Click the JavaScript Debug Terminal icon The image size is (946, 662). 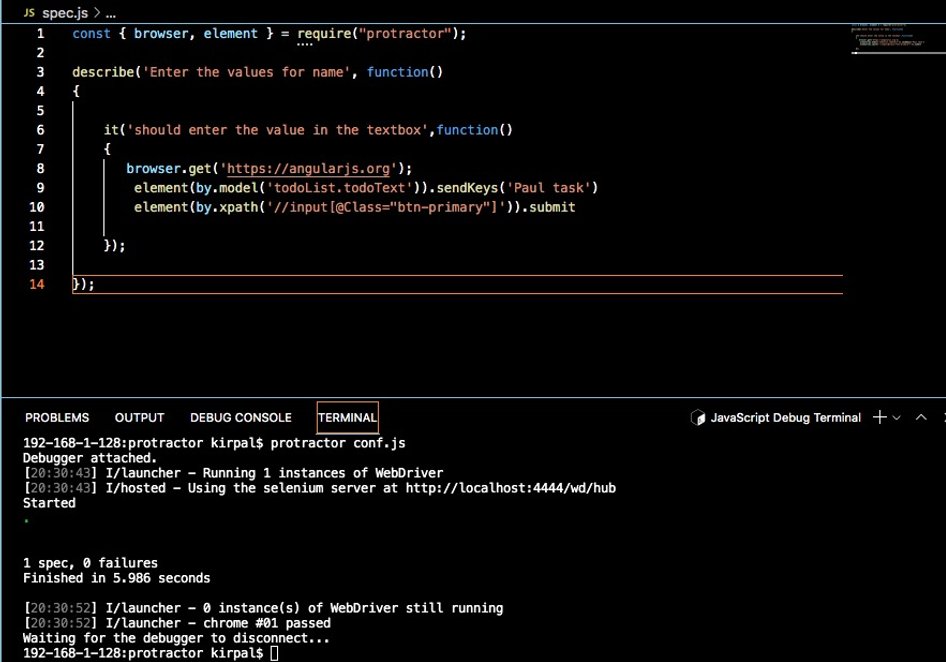pyautogui.click(x=697, y=418)
